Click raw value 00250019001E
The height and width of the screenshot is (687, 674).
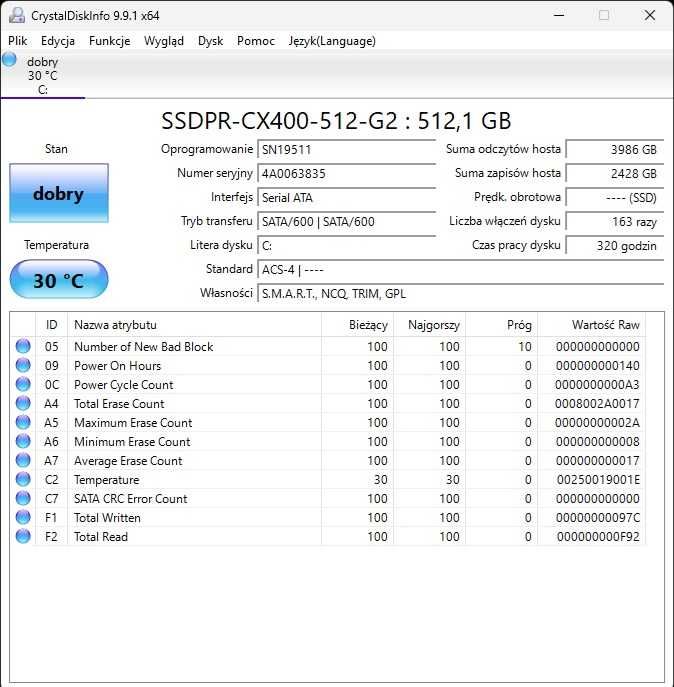pos(598,480)
